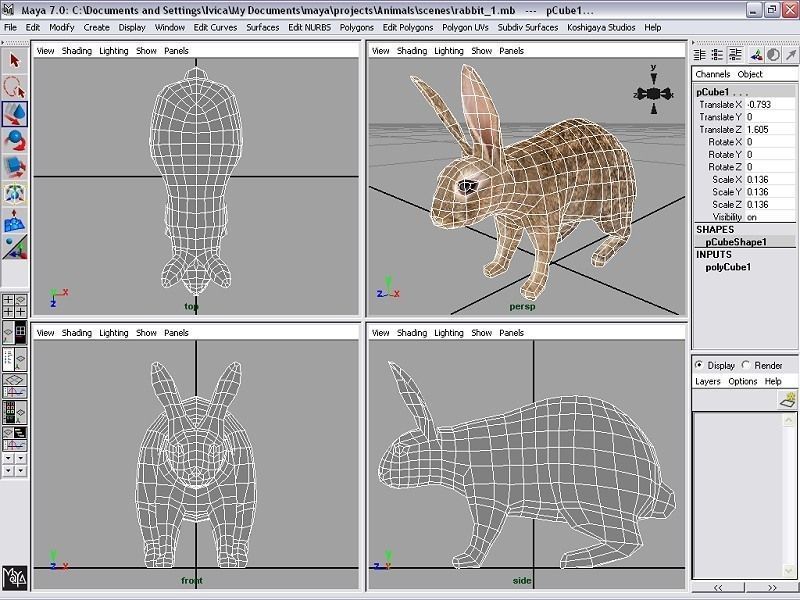
Task: Switch to the Four View layout icon
Action: point(14,306)
